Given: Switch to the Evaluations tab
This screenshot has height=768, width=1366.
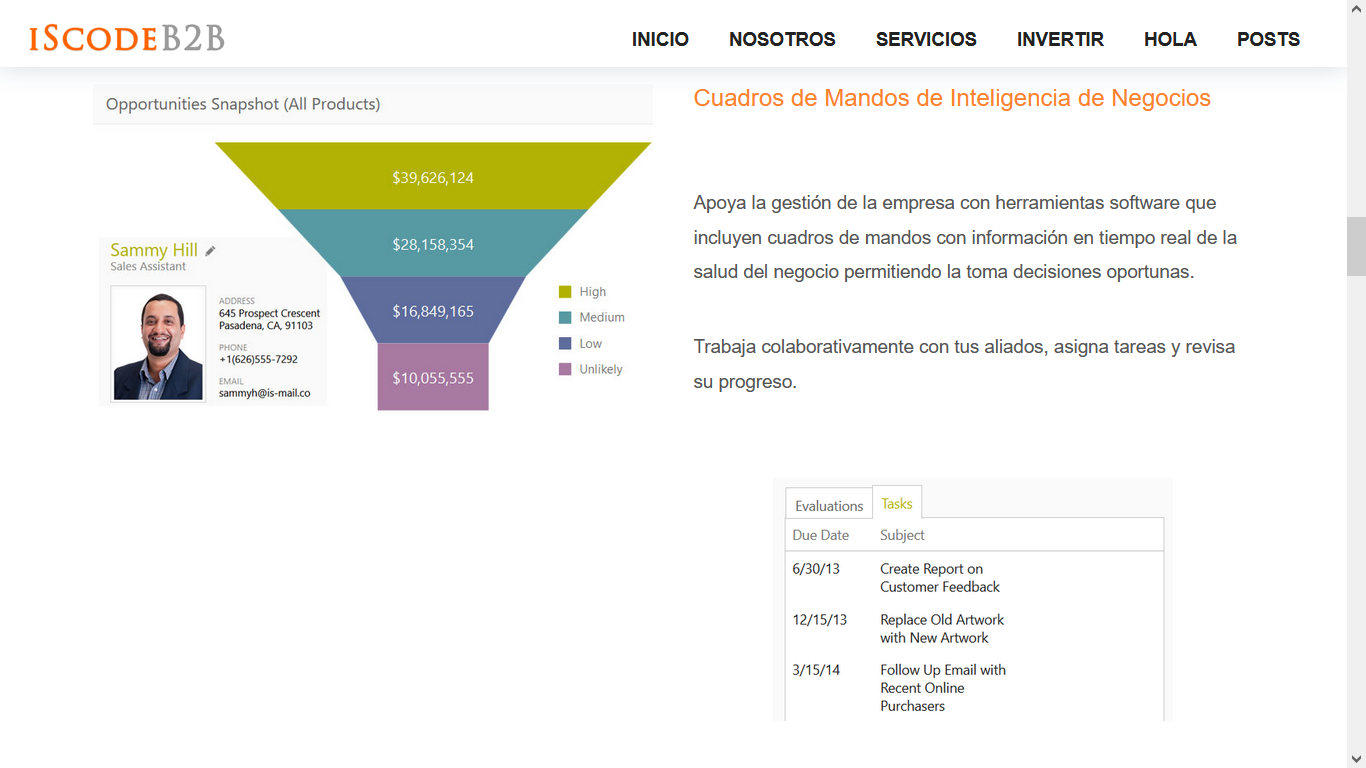Looking at the screenshot, I should tap(829, 505).
